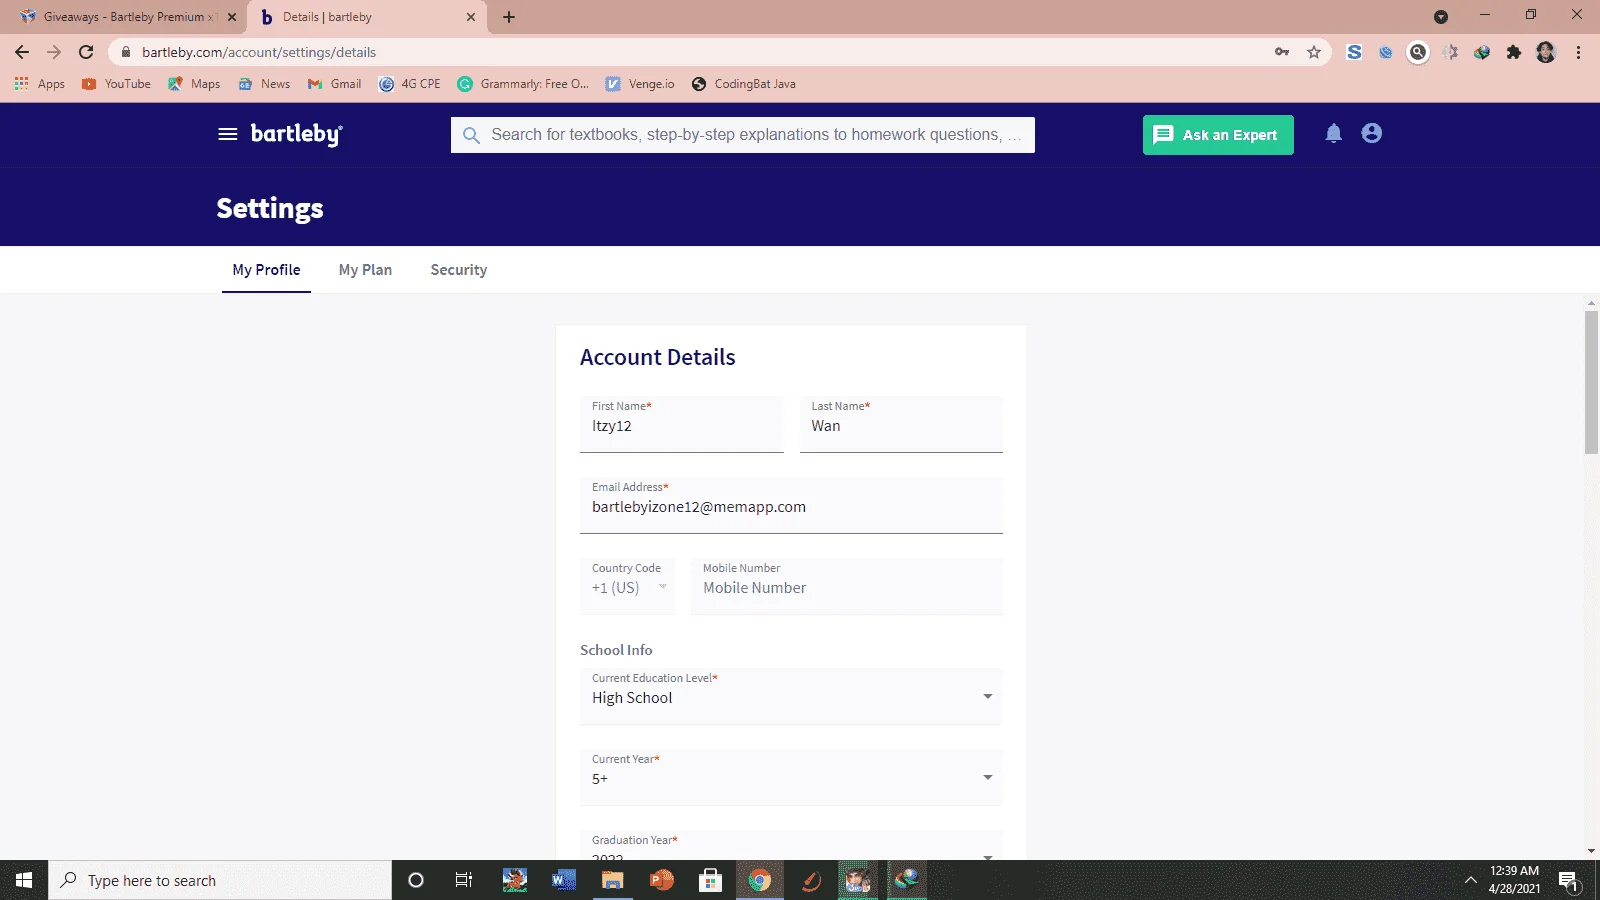This screenshot has width=1600, height=900.
Task: Open Word from the taskbar
Action: 564,880
